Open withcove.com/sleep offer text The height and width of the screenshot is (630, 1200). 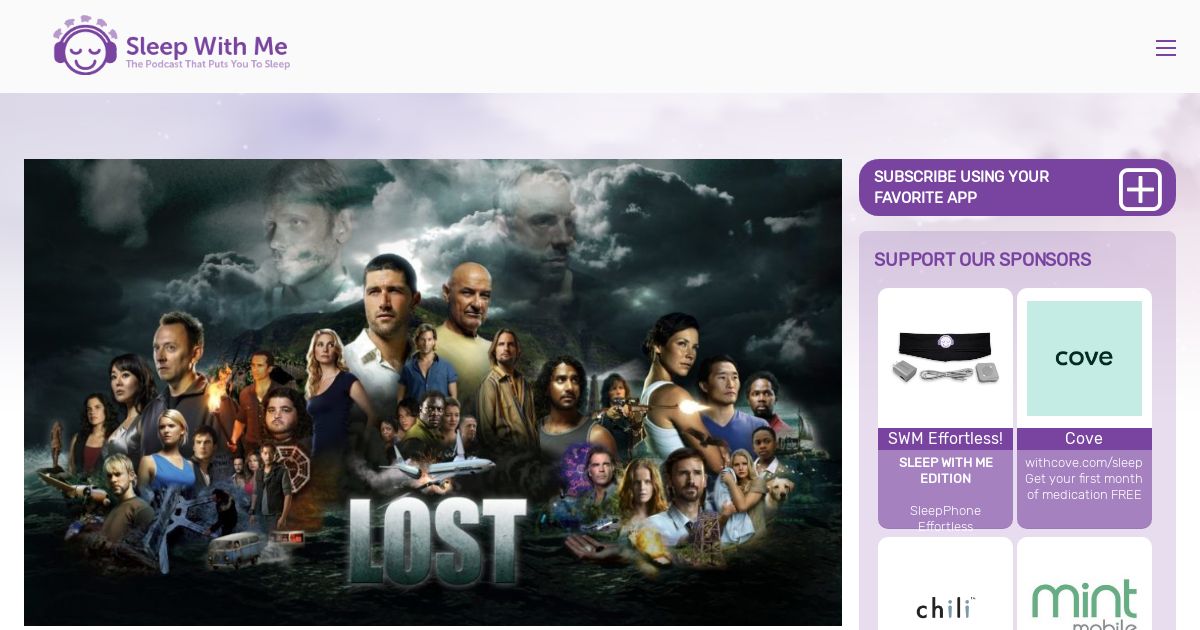[x=1084, y=463]
